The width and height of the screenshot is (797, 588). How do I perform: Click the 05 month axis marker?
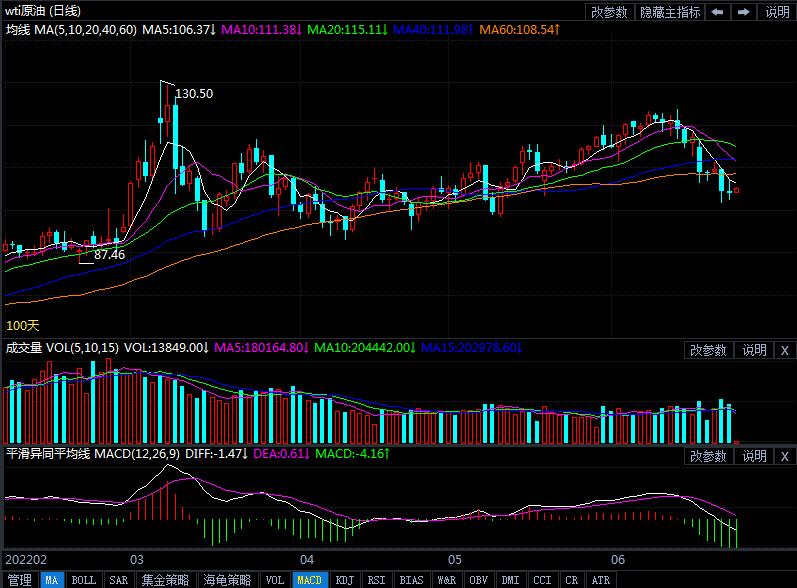[x=454, y=560]
